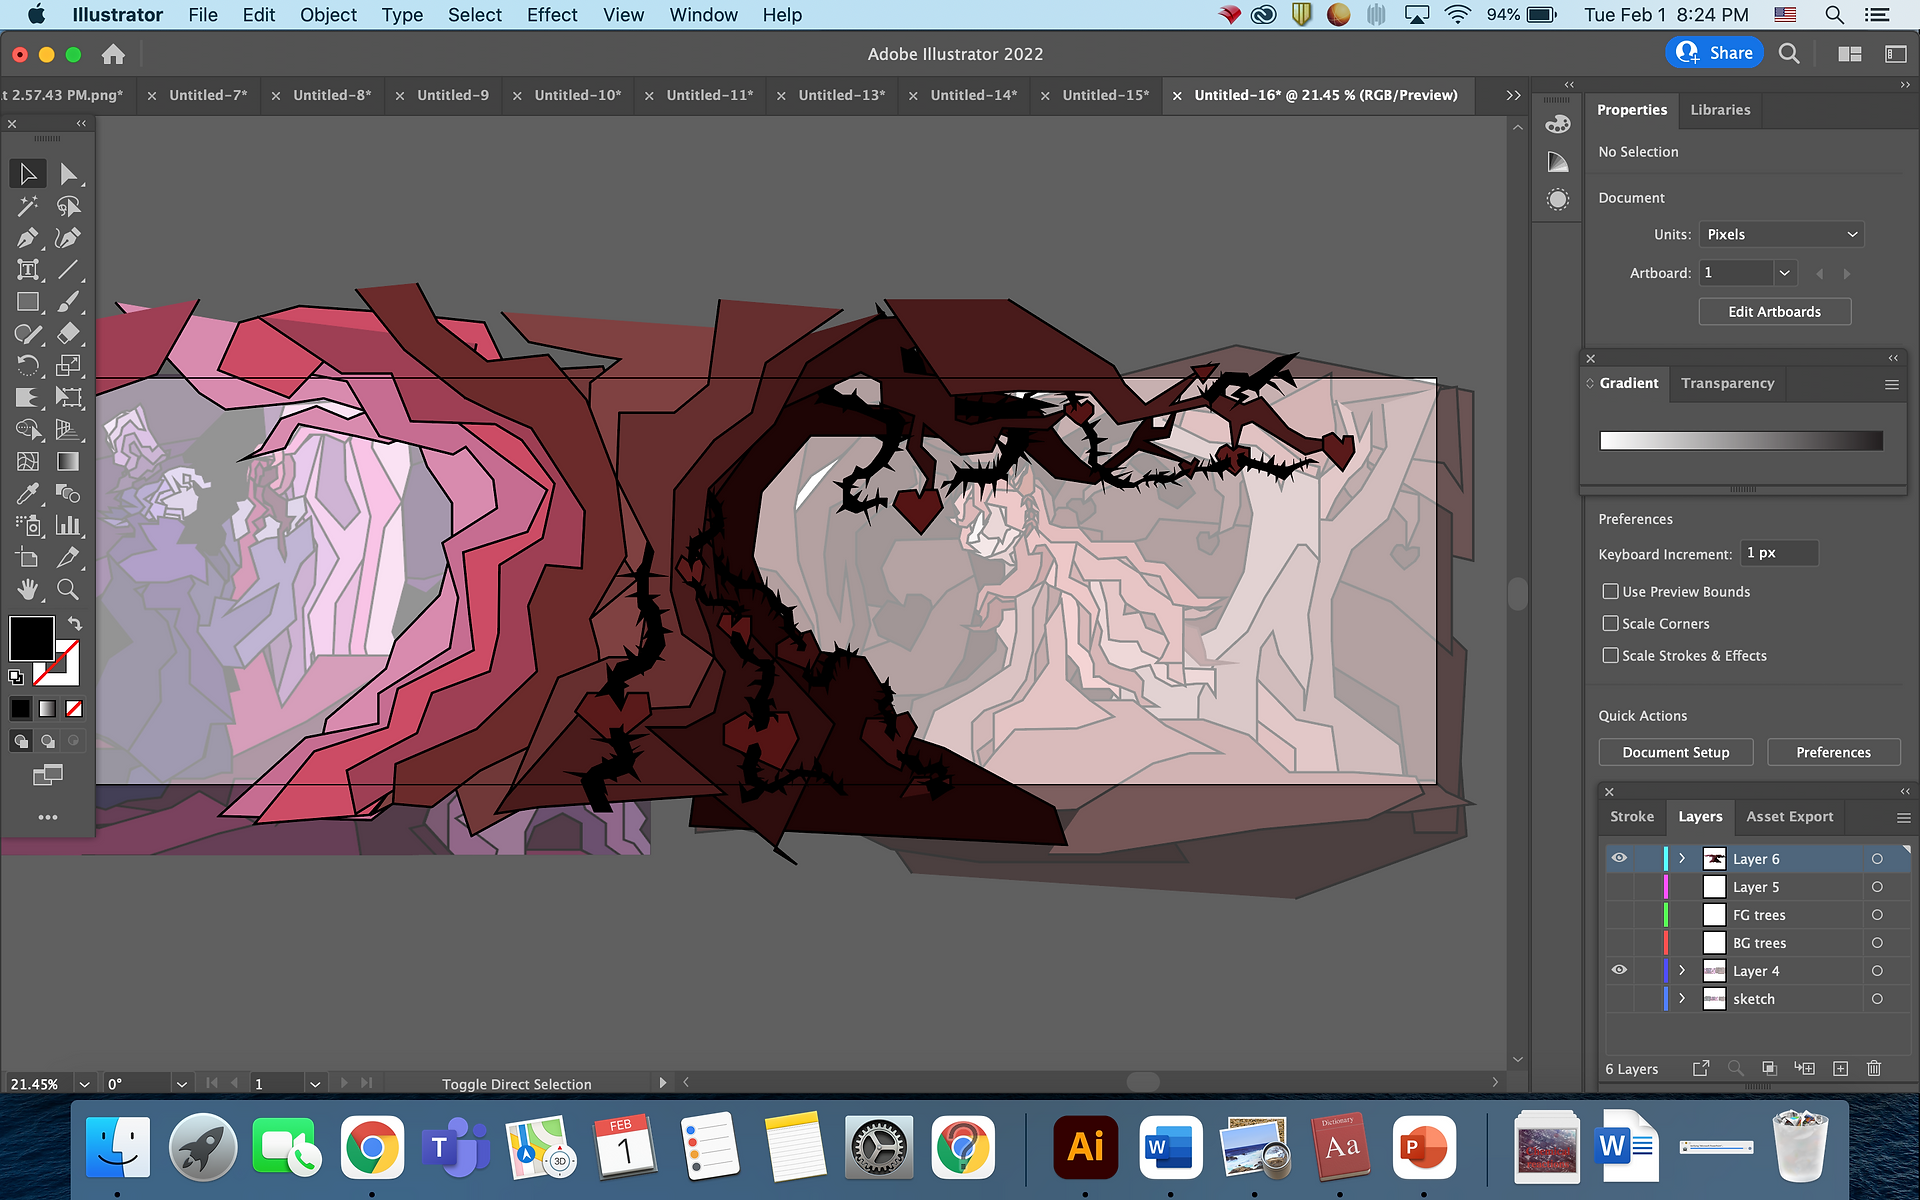
Task: Open the Object menu
Action: click(x=328, y=15)
